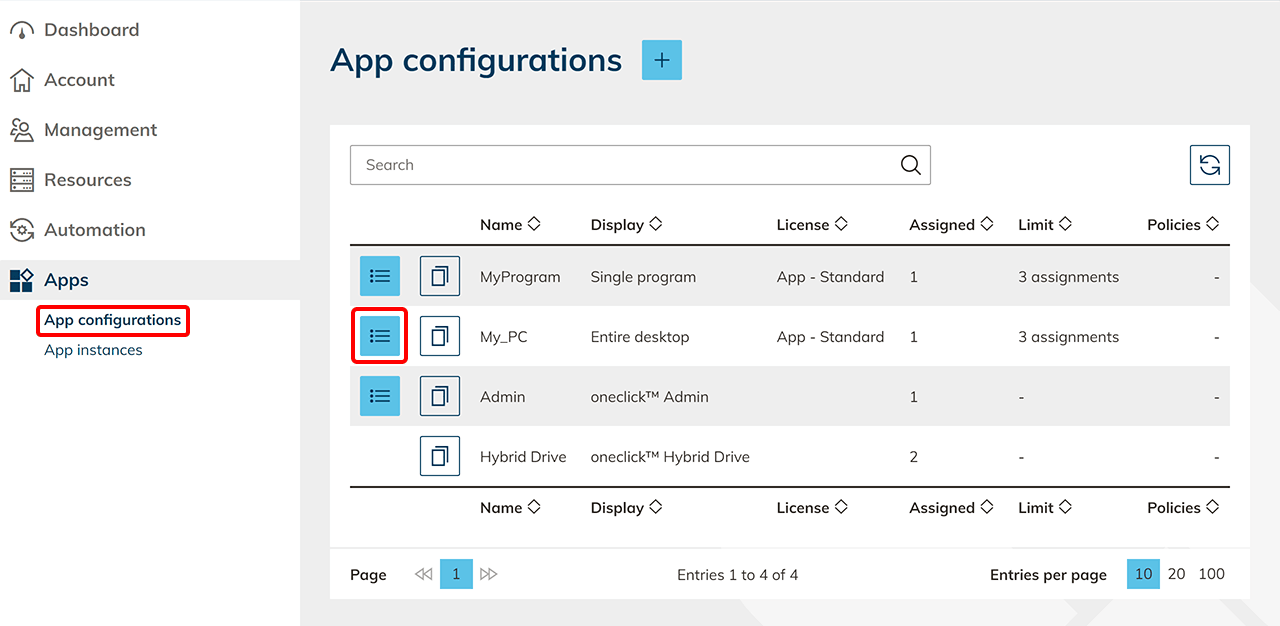Open the Resources section in sidebar
The height and width of the screenshot is (626, 1280).
coord(87,180)
